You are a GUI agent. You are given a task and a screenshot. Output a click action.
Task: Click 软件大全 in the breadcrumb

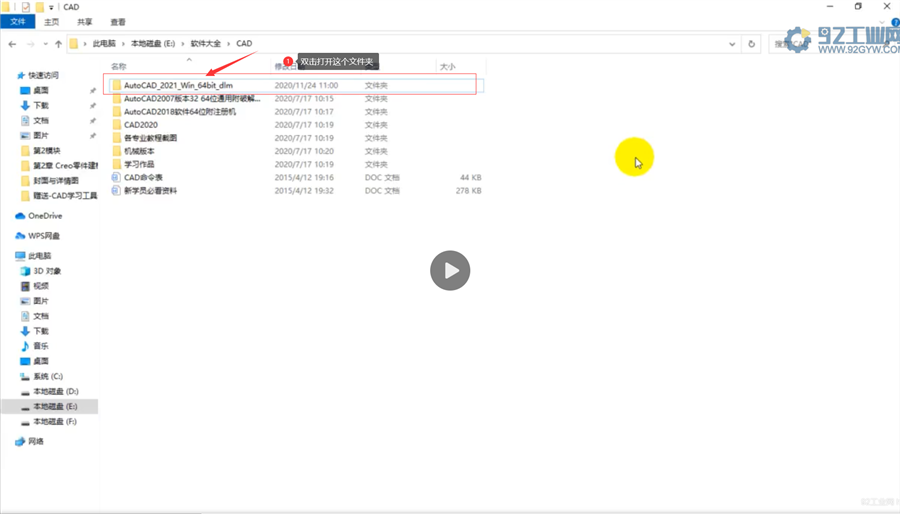click(x=205, y=44)
